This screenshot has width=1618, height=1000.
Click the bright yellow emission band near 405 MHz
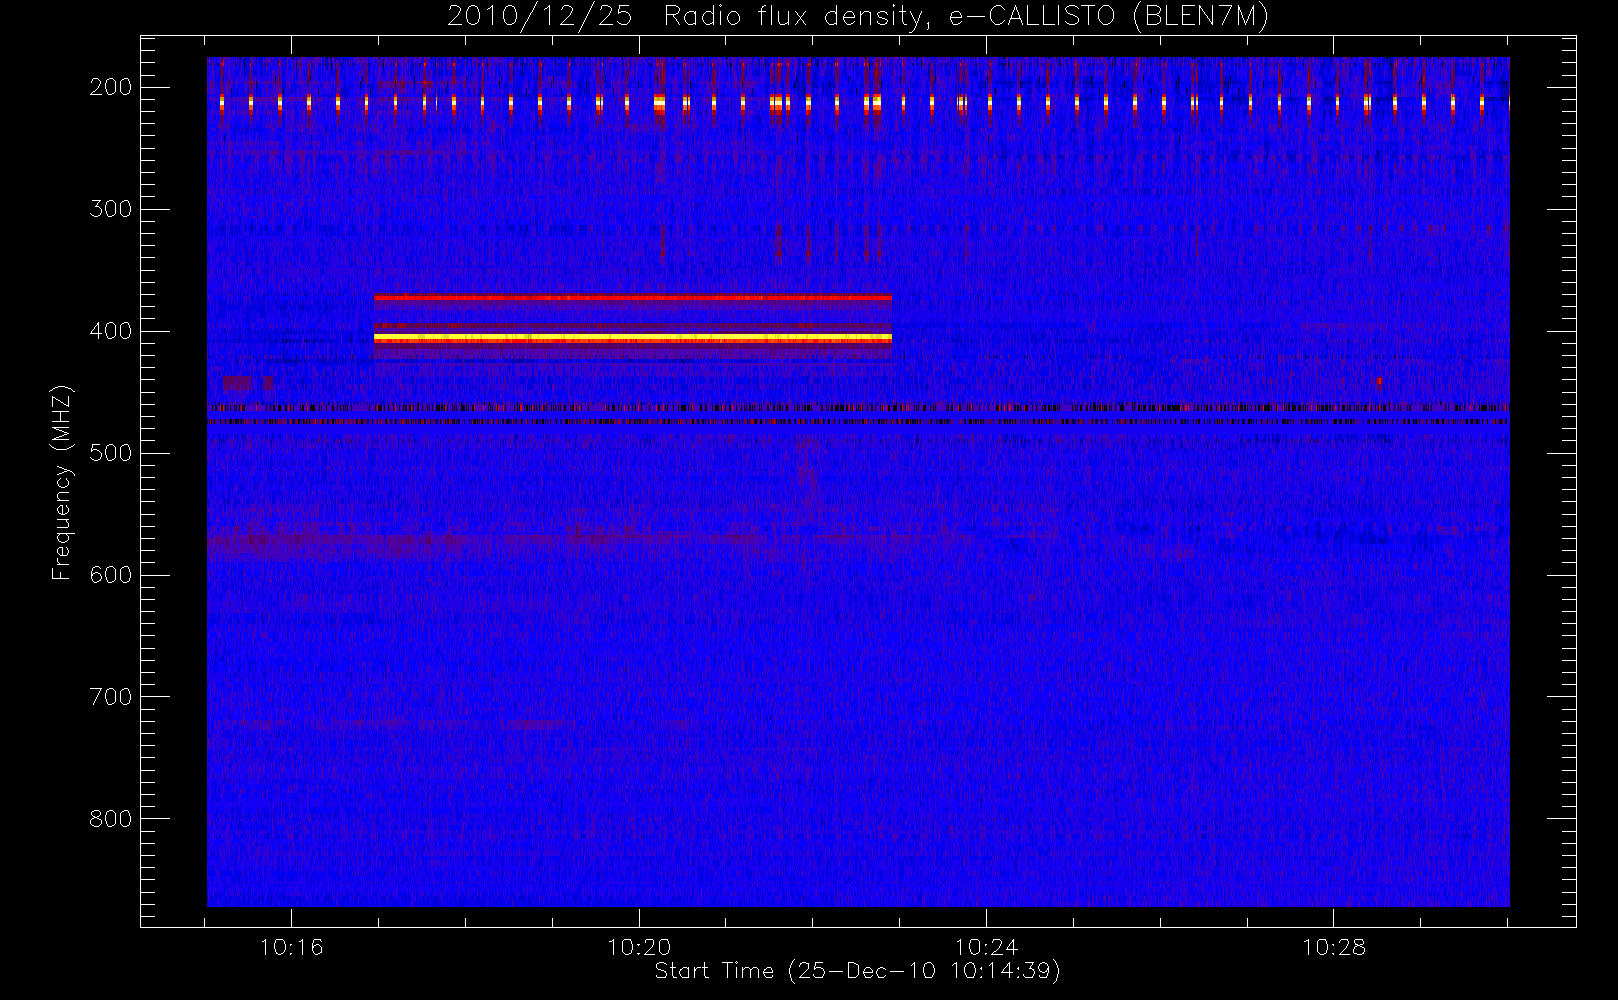[632, 339]
